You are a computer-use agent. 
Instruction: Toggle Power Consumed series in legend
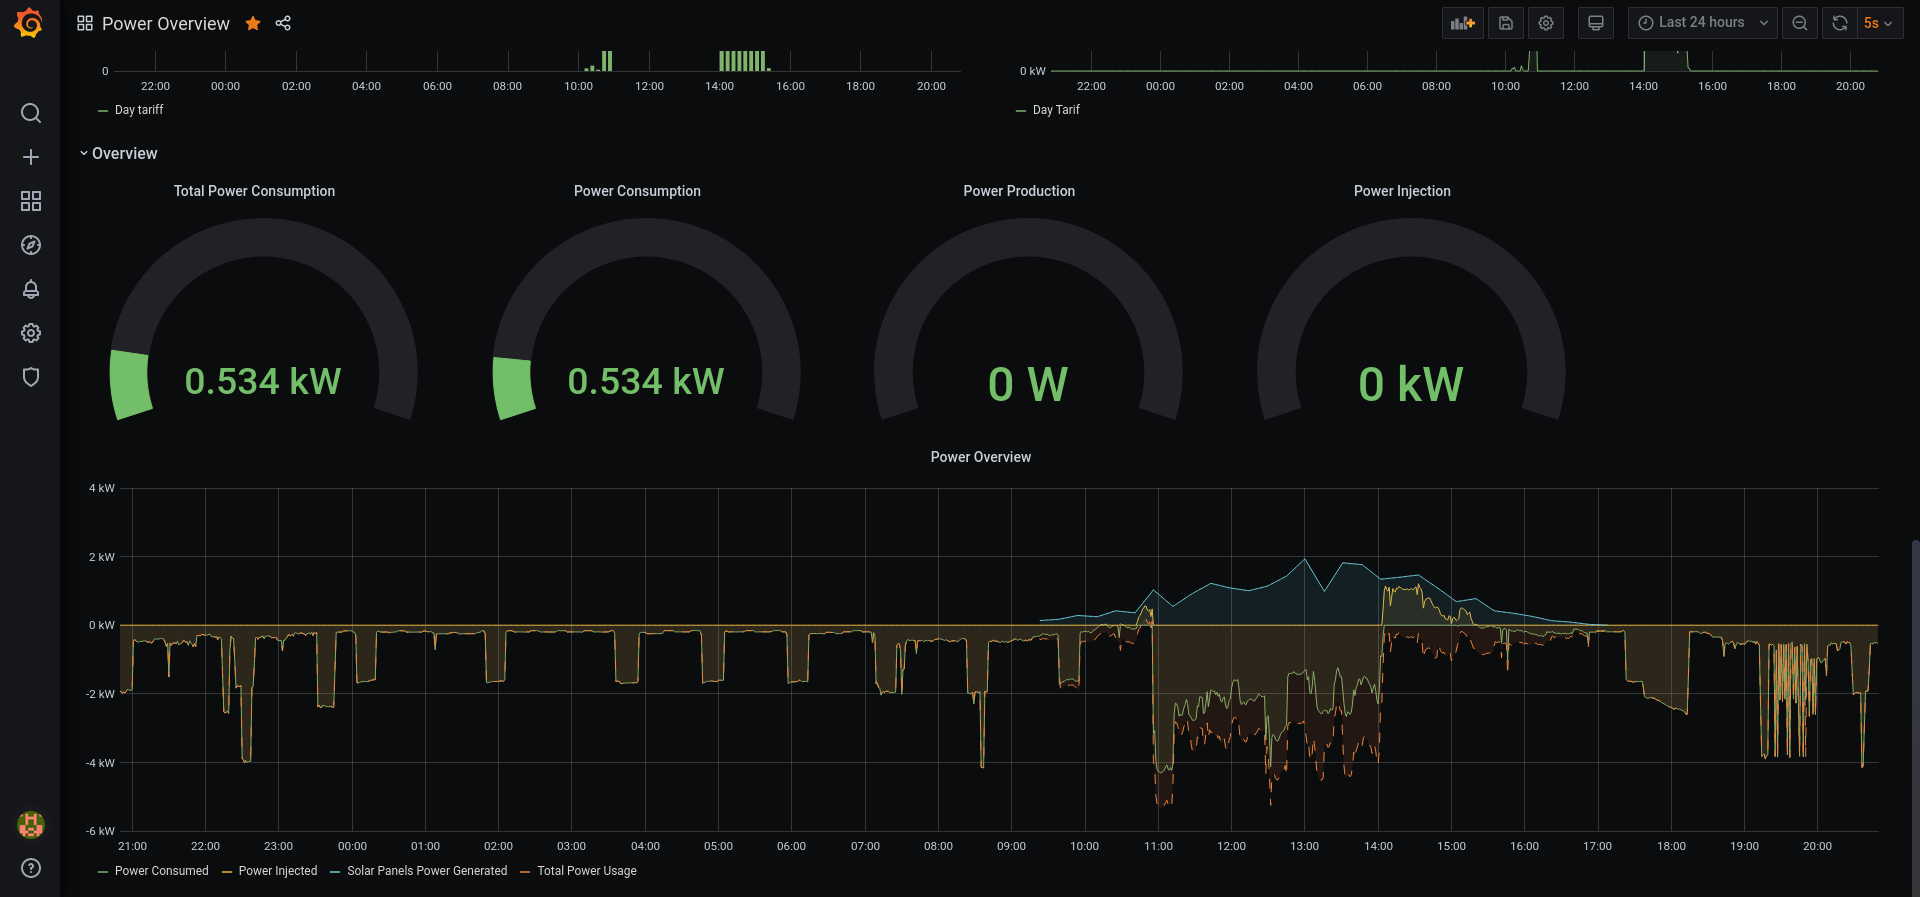coord(161,871)
